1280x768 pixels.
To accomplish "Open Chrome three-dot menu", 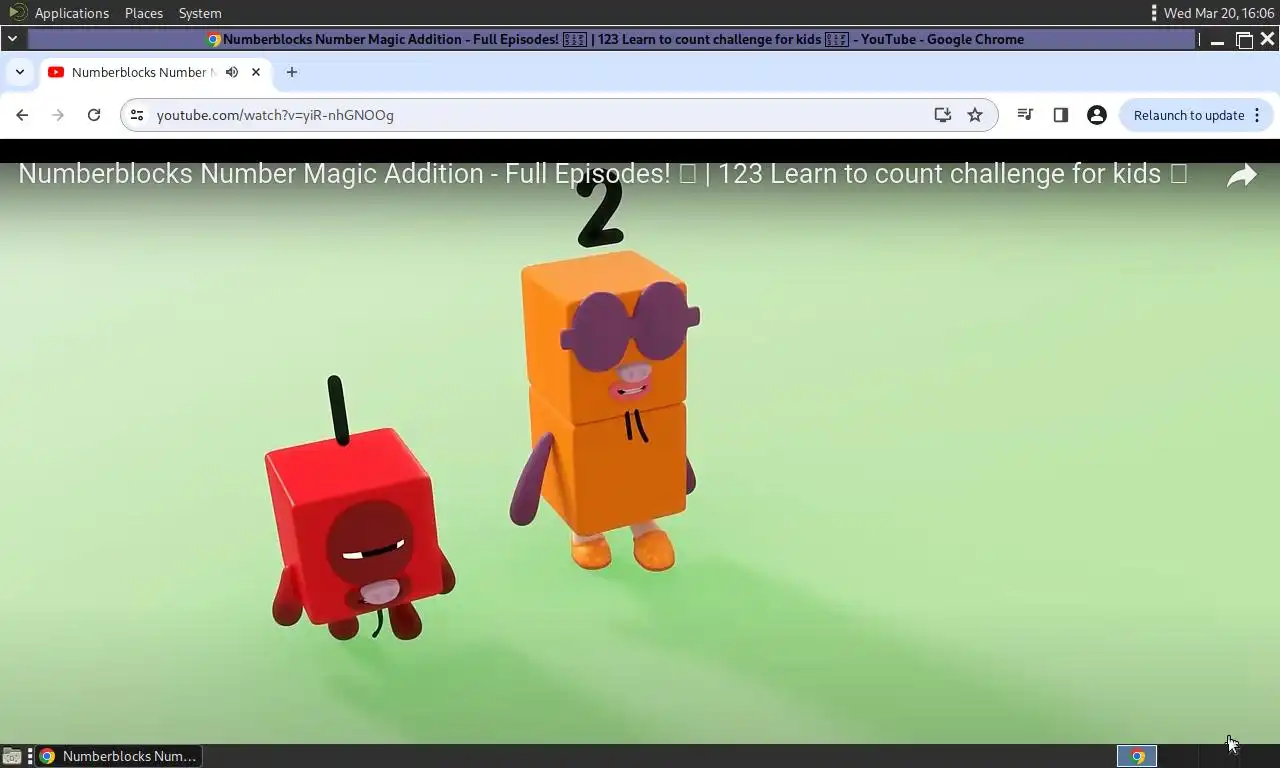I will (1257, 115).
